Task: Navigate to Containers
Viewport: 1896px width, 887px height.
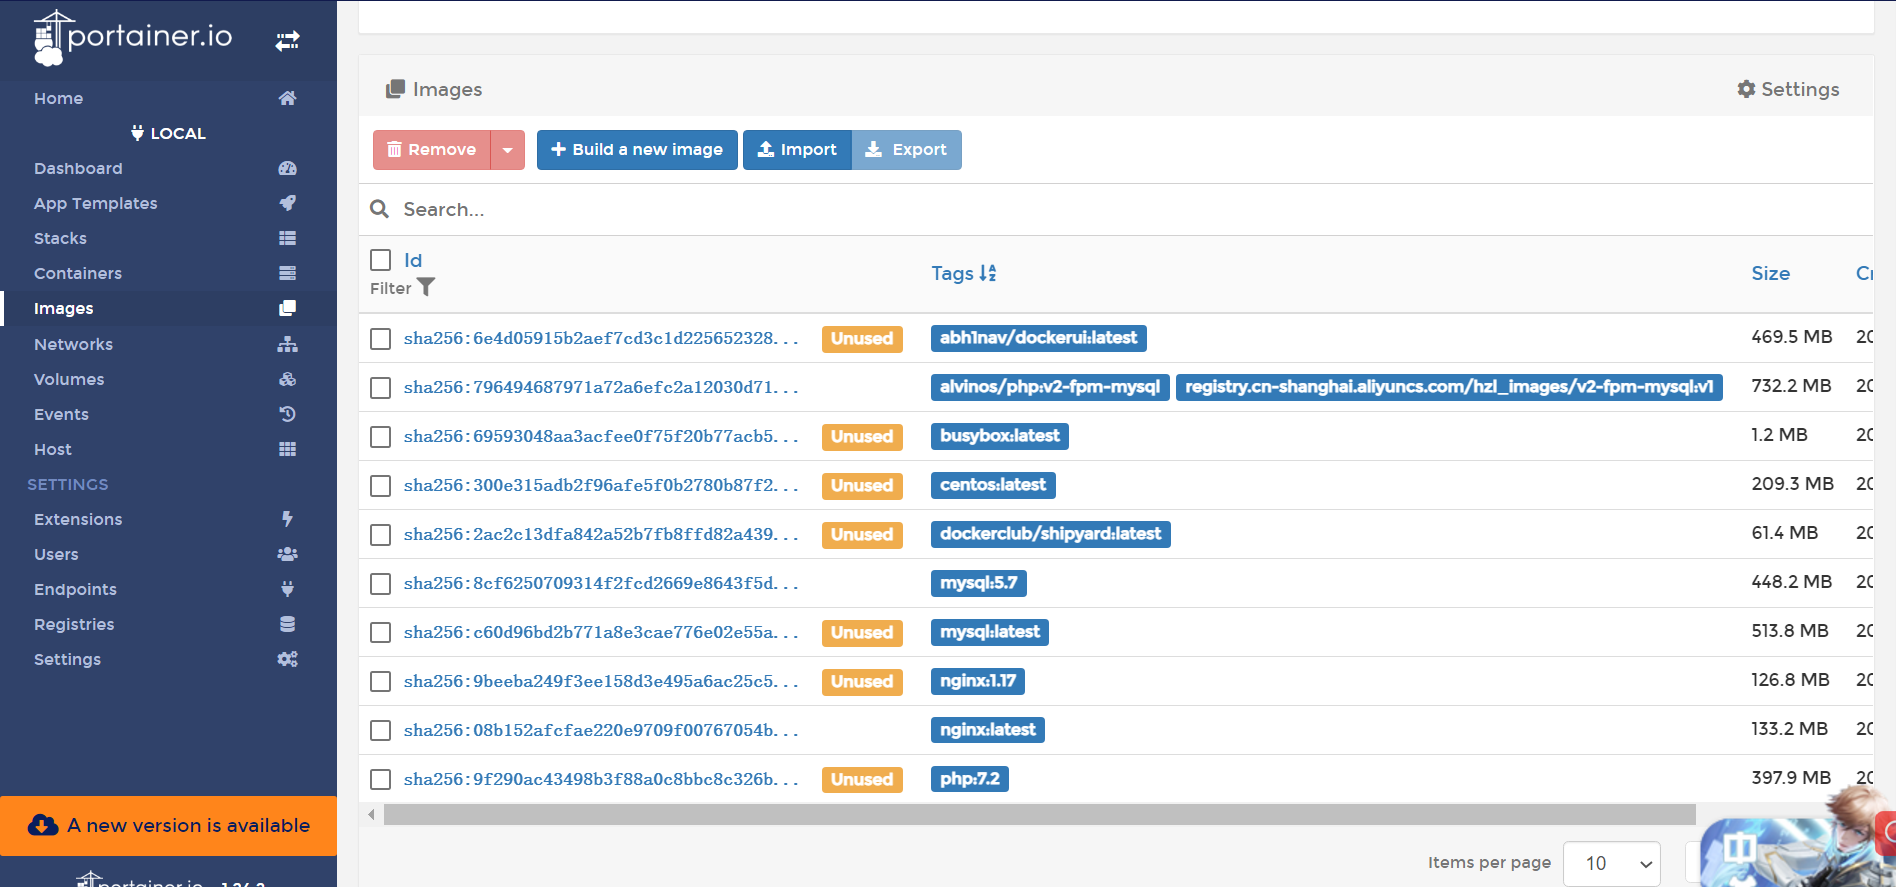Action: (x=78, y=273)
